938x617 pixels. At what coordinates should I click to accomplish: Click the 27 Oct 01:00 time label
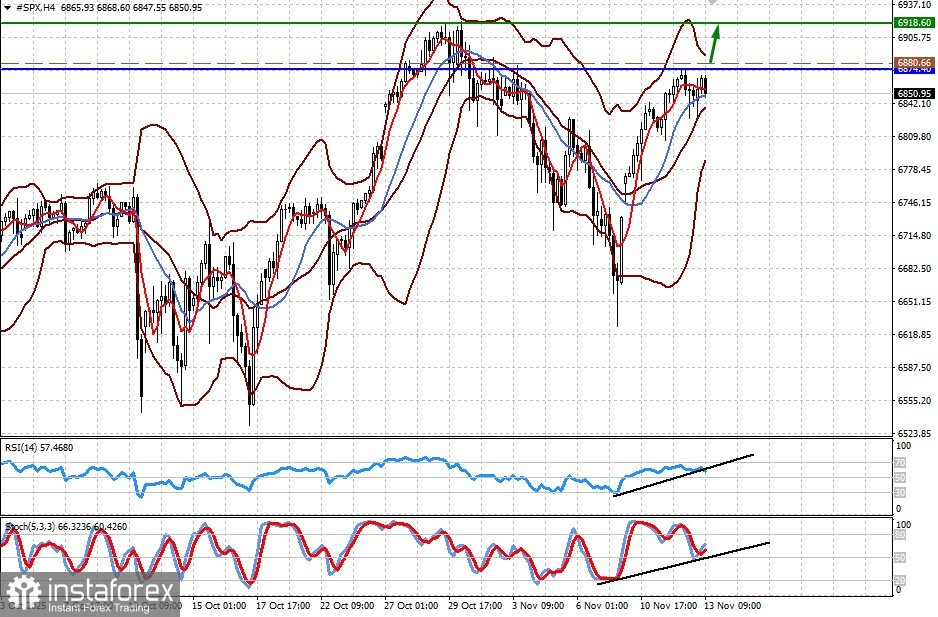click(x=411, y=606)
